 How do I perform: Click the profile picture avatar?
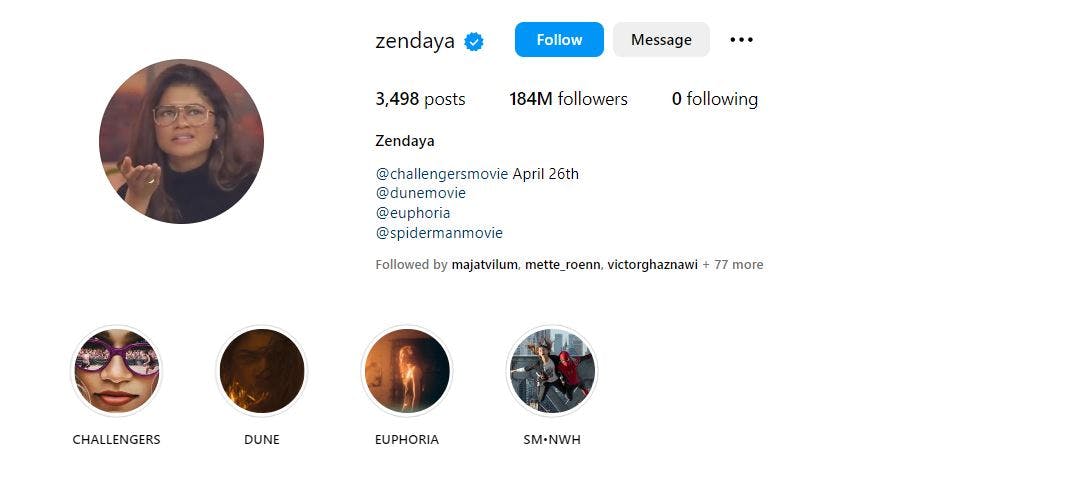[181, 141]
